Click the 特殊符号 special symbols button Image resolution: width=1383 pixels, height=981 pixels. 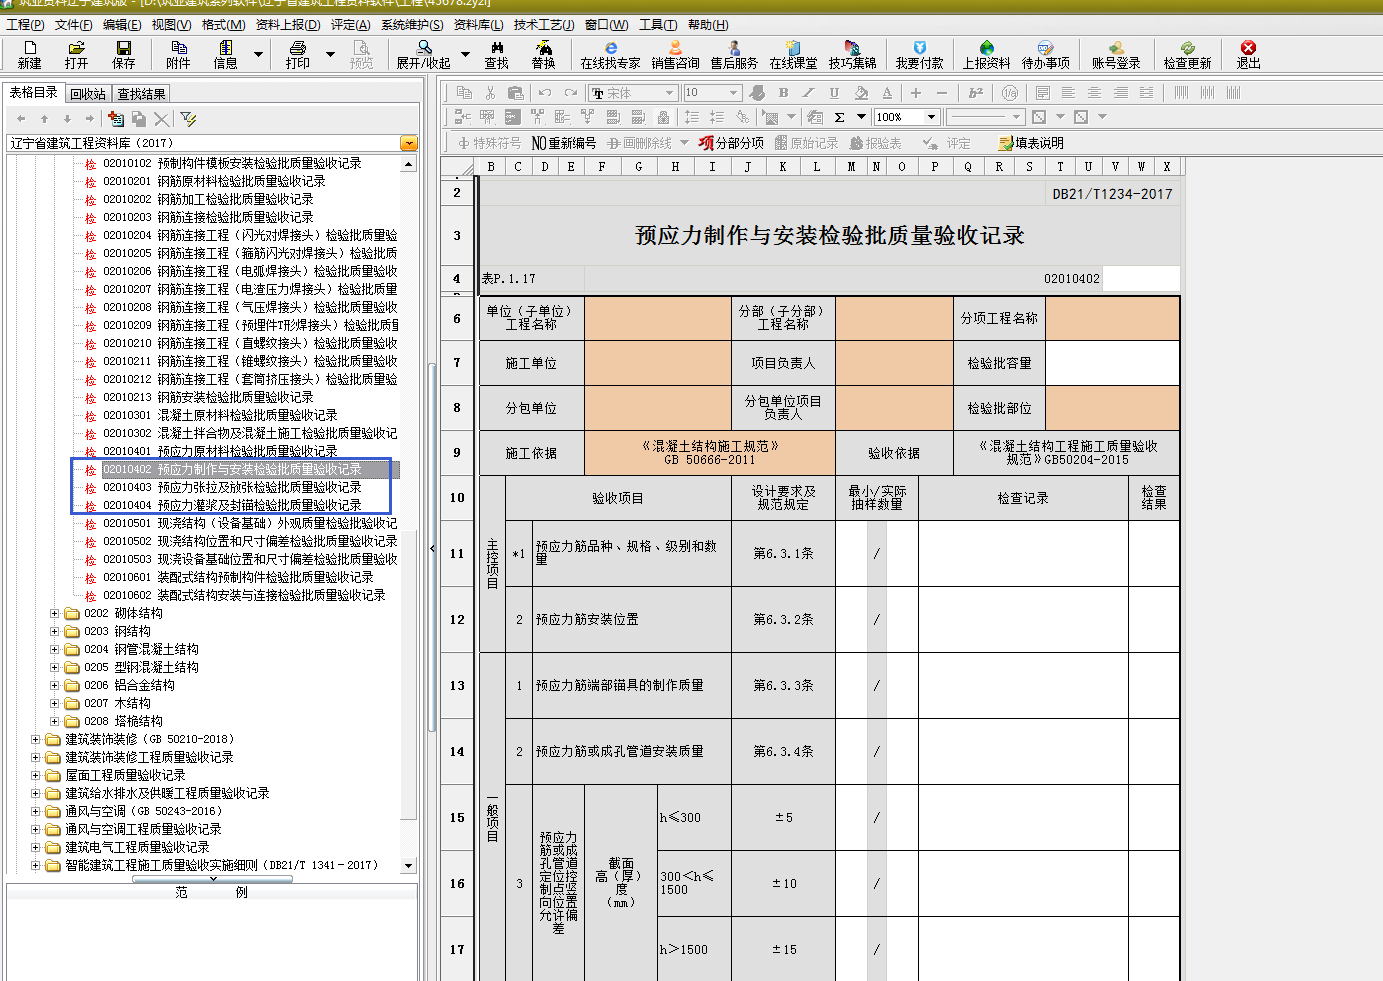coord(489,143)
